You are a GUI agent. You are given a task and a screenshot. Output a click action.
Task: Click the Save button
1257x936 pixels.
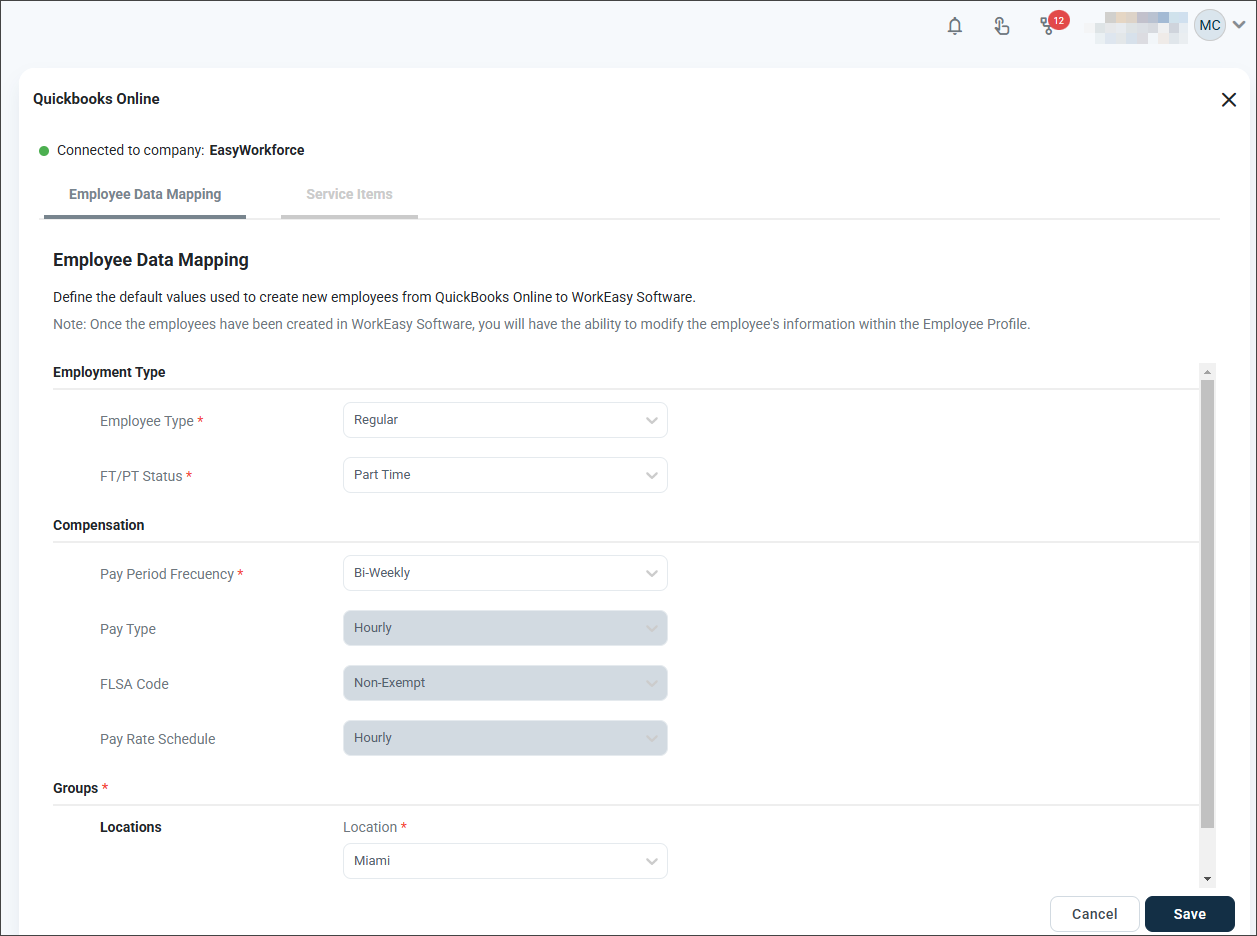pyautogui.click(x=1190, y=914)
